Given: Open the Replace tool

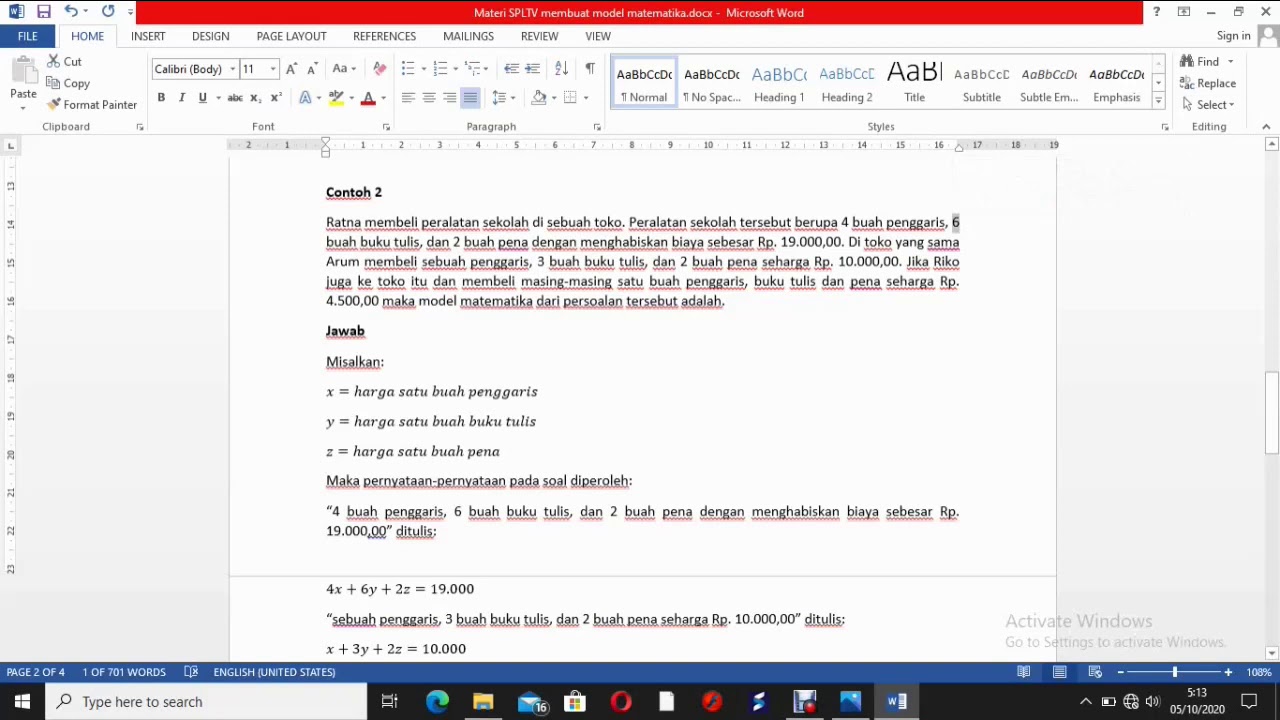Looking at the screenshot, I should (1207, 83).
